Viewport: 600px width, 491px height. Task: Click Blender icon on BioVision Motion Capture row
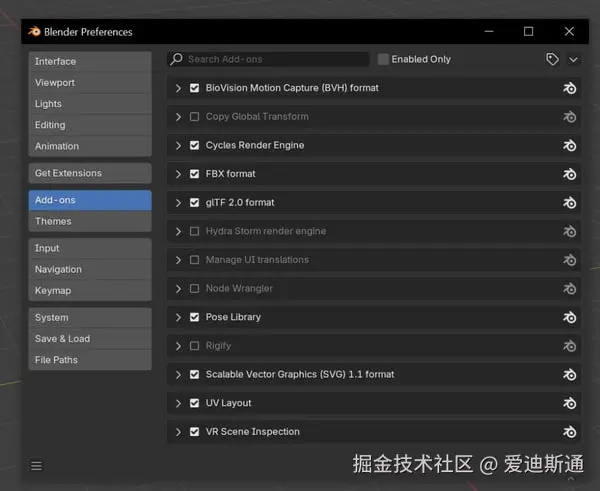click(x=569, y=88)
